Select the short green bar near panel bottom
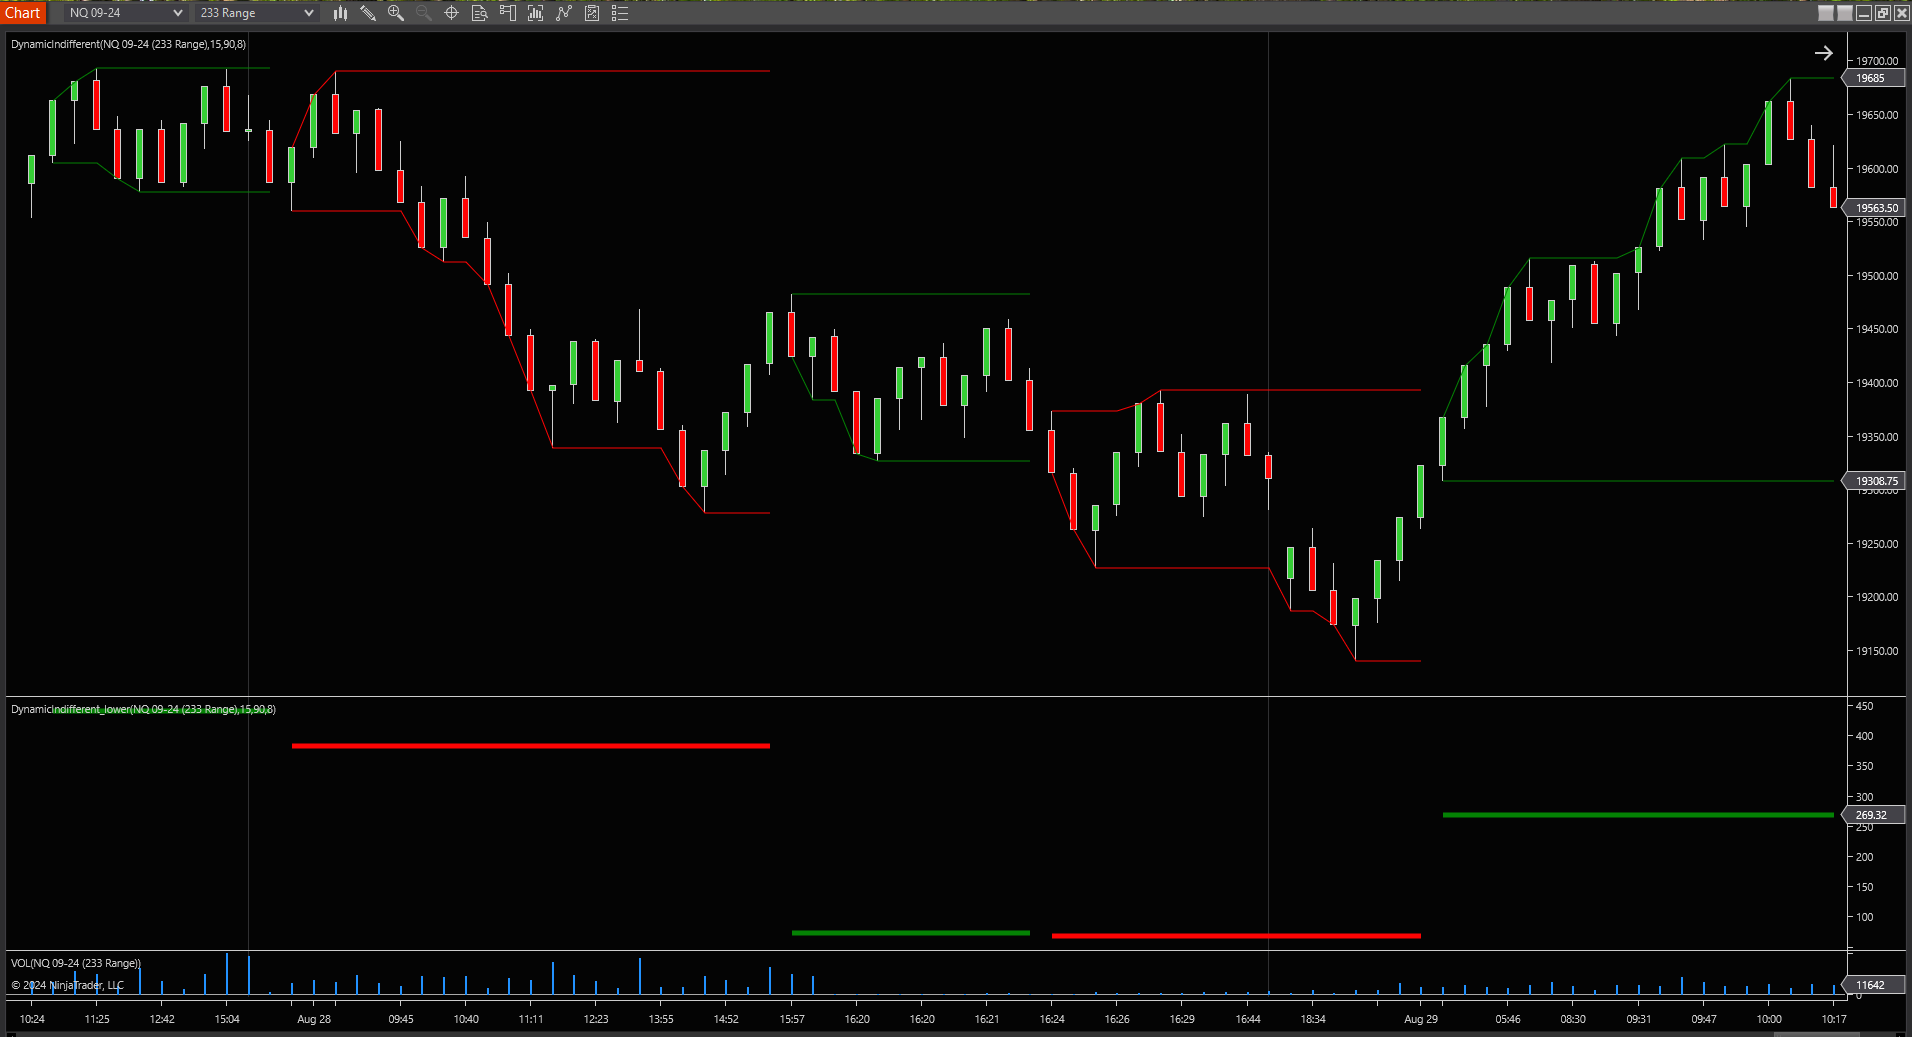The image size is (1912, 1037). [911, 933]
